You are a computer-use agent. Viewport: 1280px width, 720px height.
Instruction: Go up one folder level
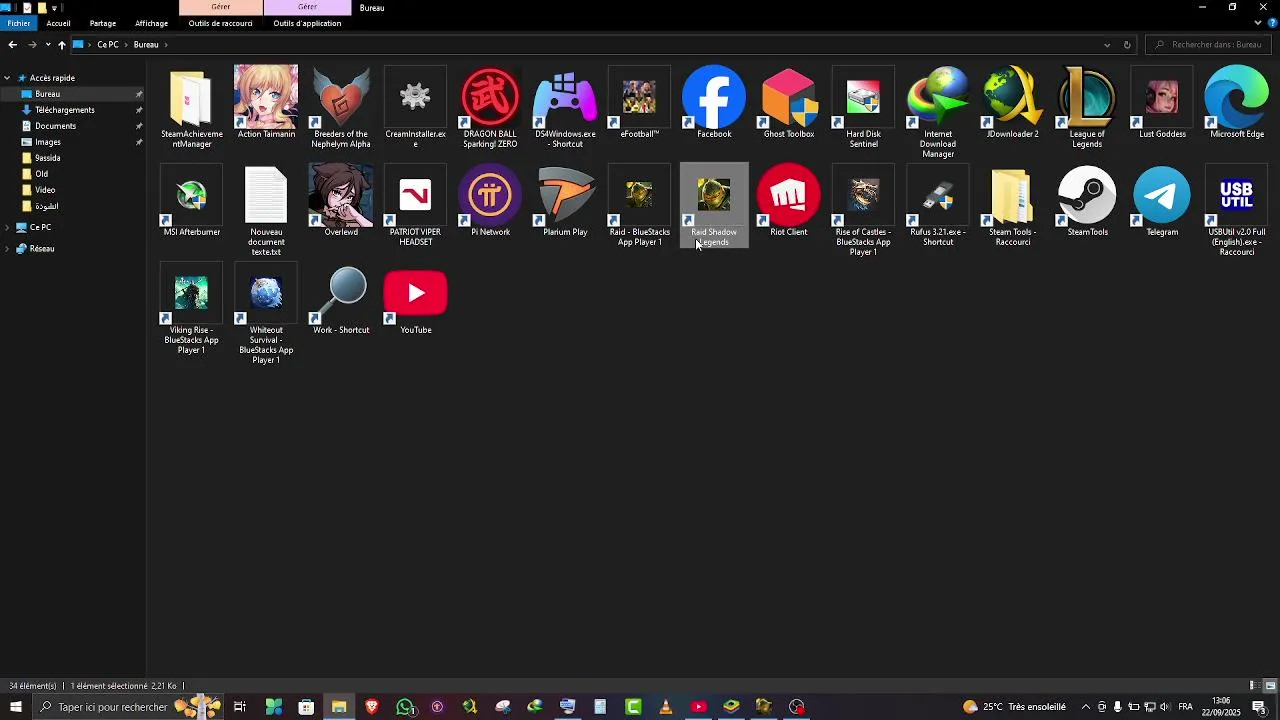[61, 45]
